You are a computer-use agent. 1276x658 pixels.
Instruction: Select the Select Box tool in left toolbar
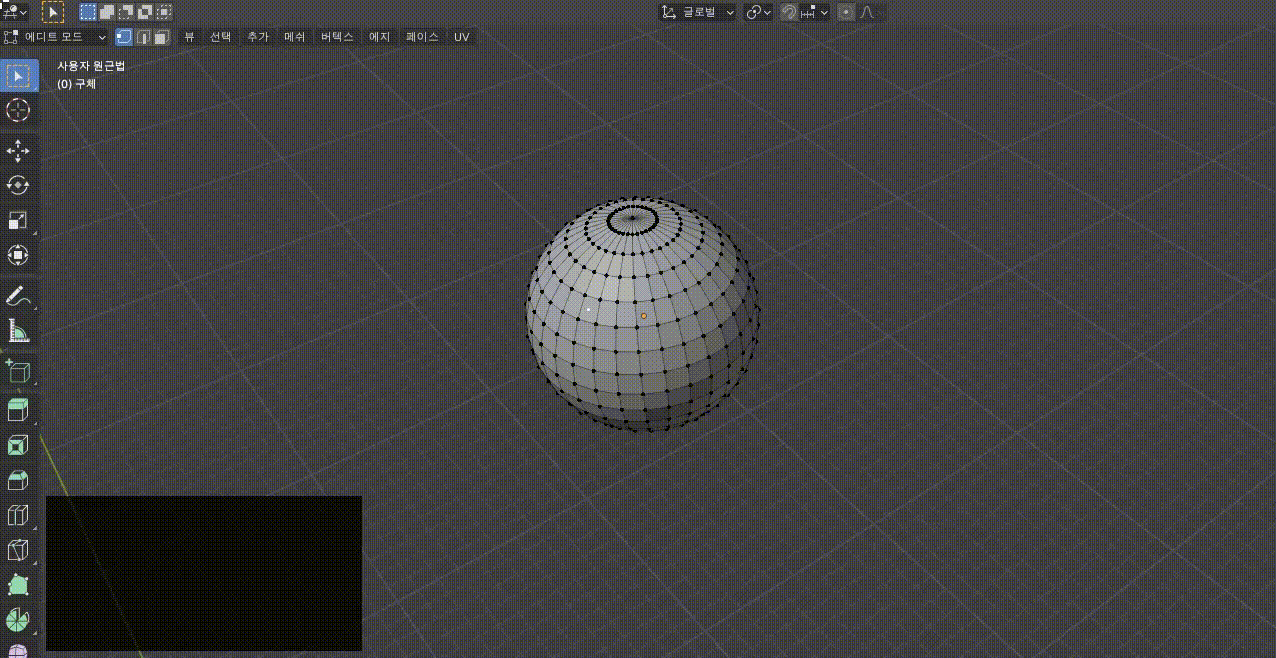click(18, 76)
